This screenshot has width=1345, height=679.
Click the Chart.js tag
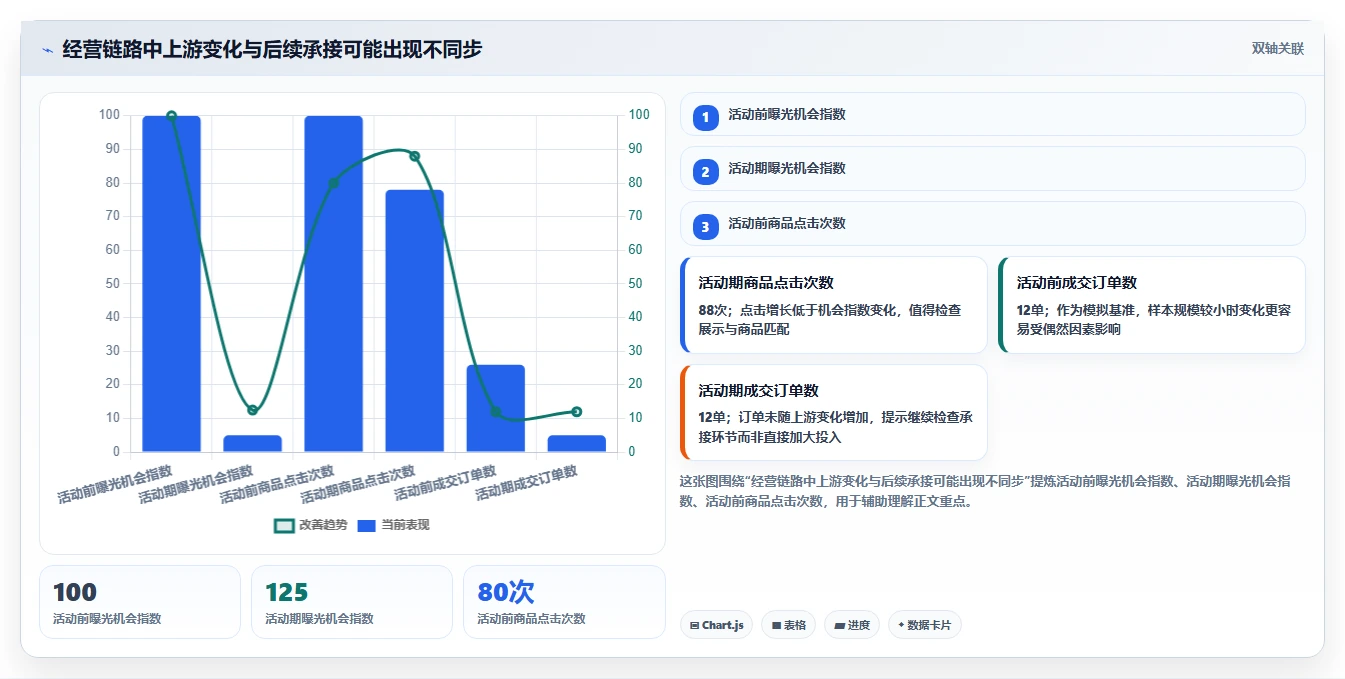717,625
